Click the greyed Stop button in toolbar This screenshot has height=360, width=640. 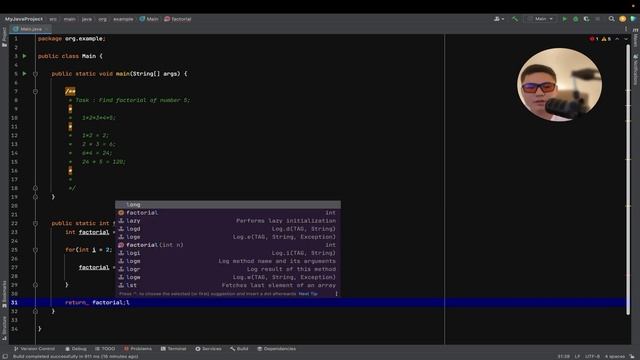point(598,19)
